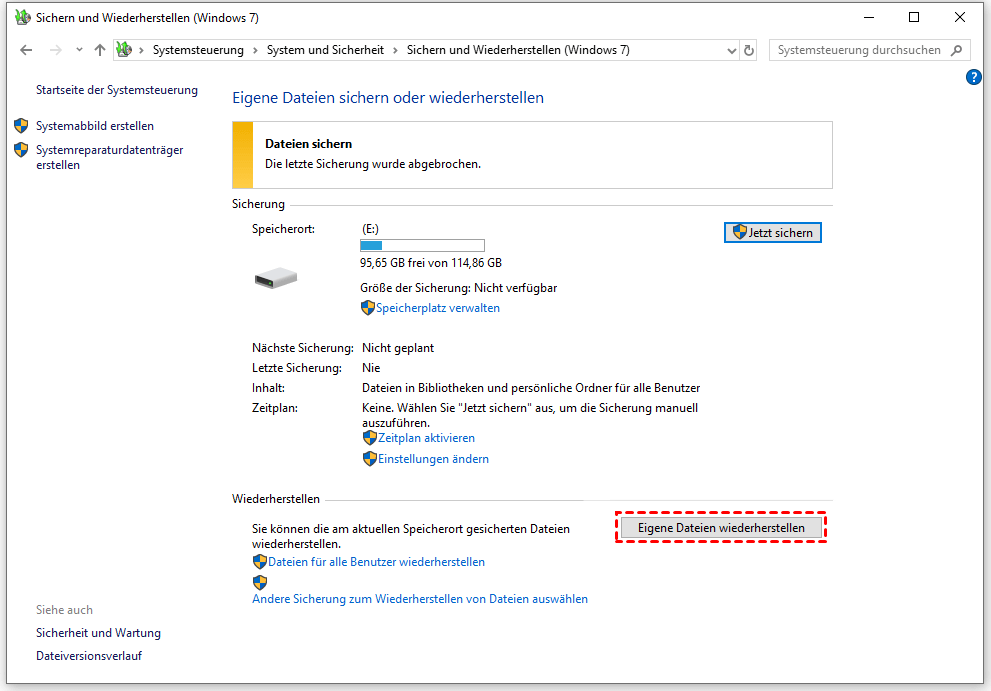Refresh the address bar location

[x=749, y=50]
